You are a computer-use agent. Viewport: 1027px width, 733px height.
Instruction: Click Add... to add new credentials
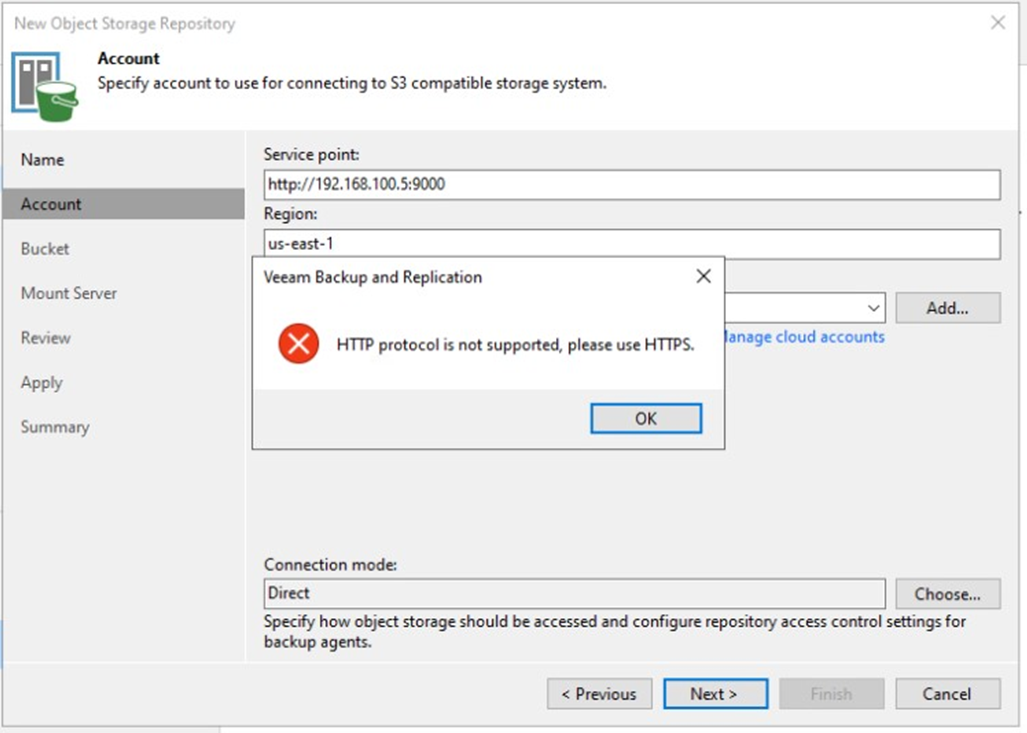948,308
